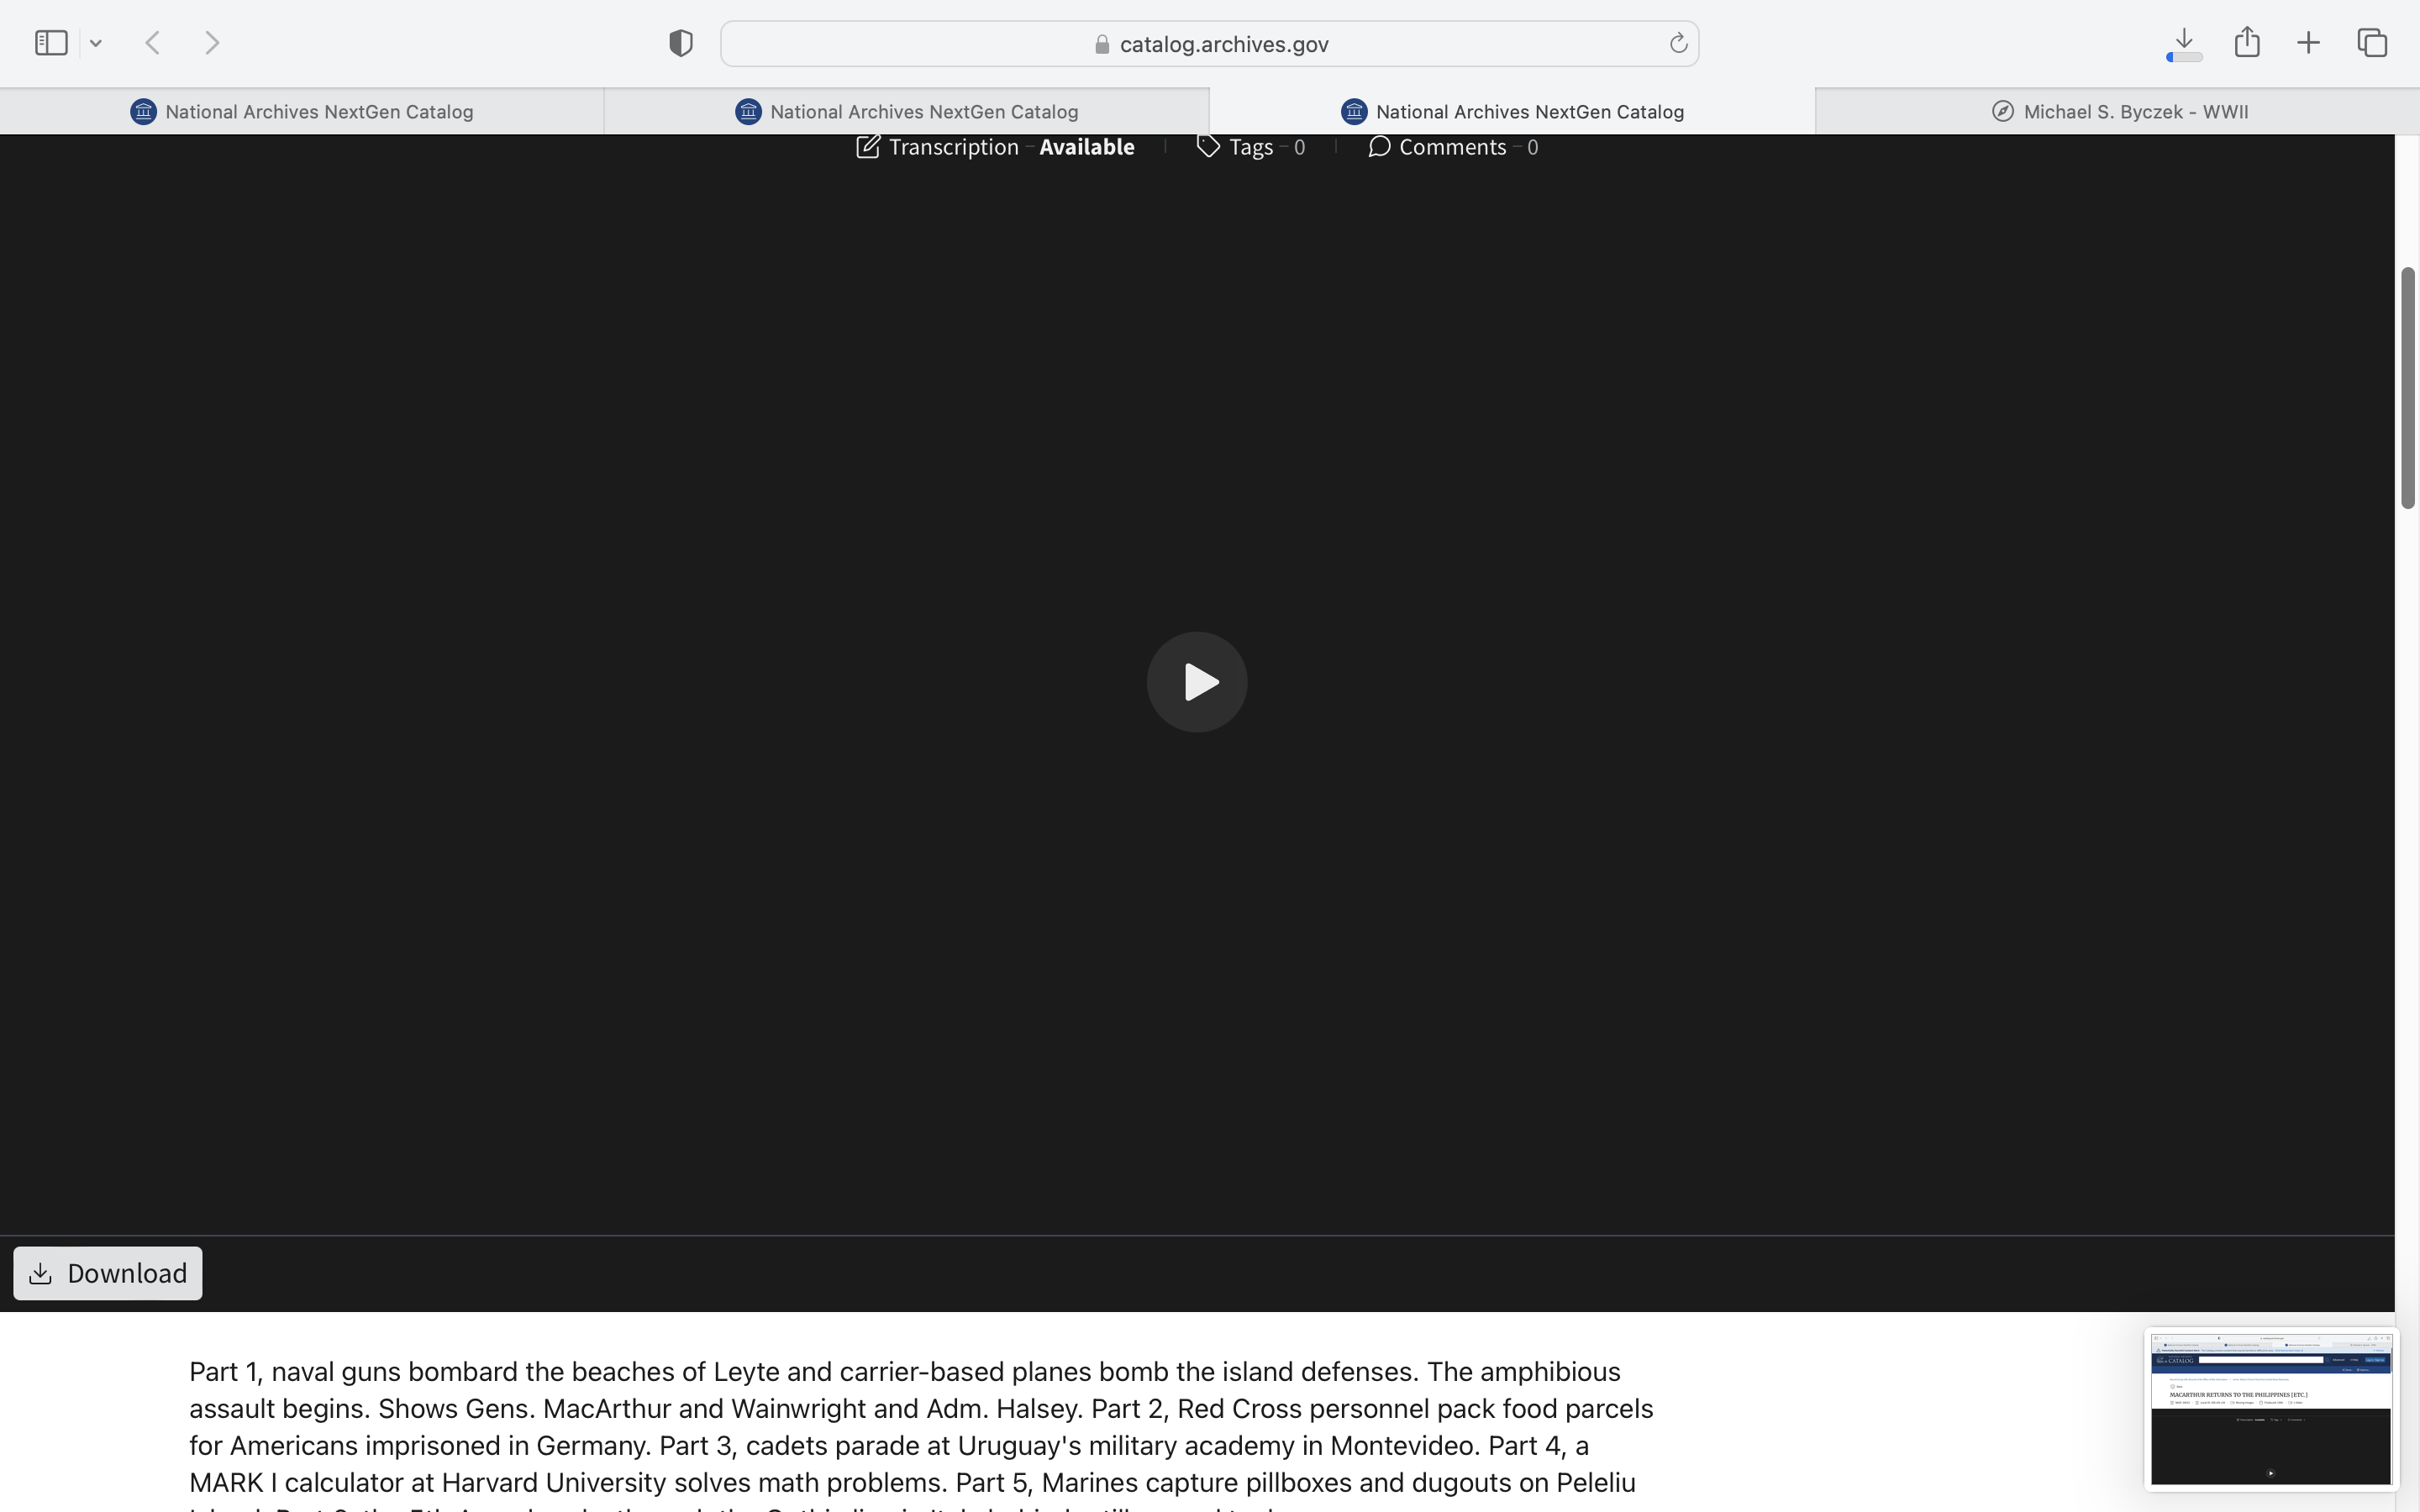
Task: Open the Transcription panel
Action: pos(995,147)
